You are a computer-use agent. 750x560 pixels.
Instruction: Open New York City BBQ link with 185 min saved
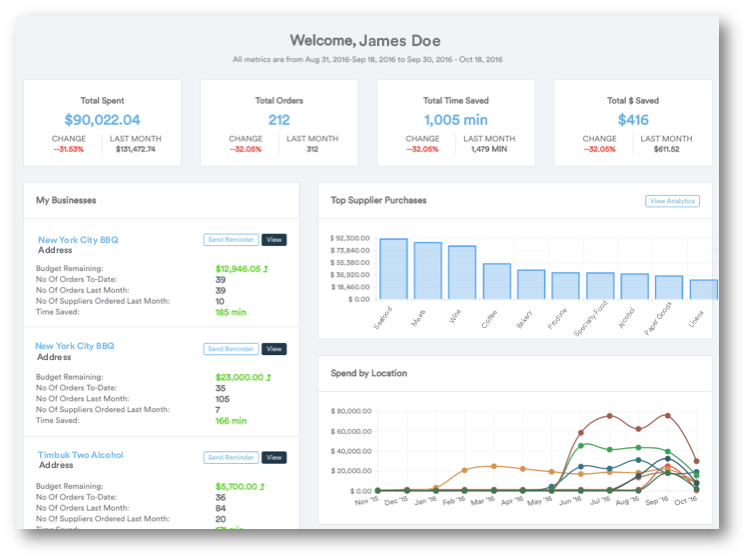78,240
